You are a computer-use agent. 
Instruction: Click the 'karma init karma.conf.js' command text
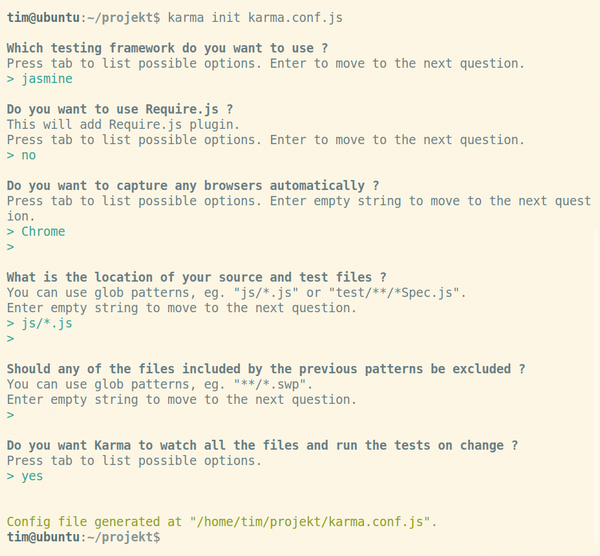pos(255,18)
